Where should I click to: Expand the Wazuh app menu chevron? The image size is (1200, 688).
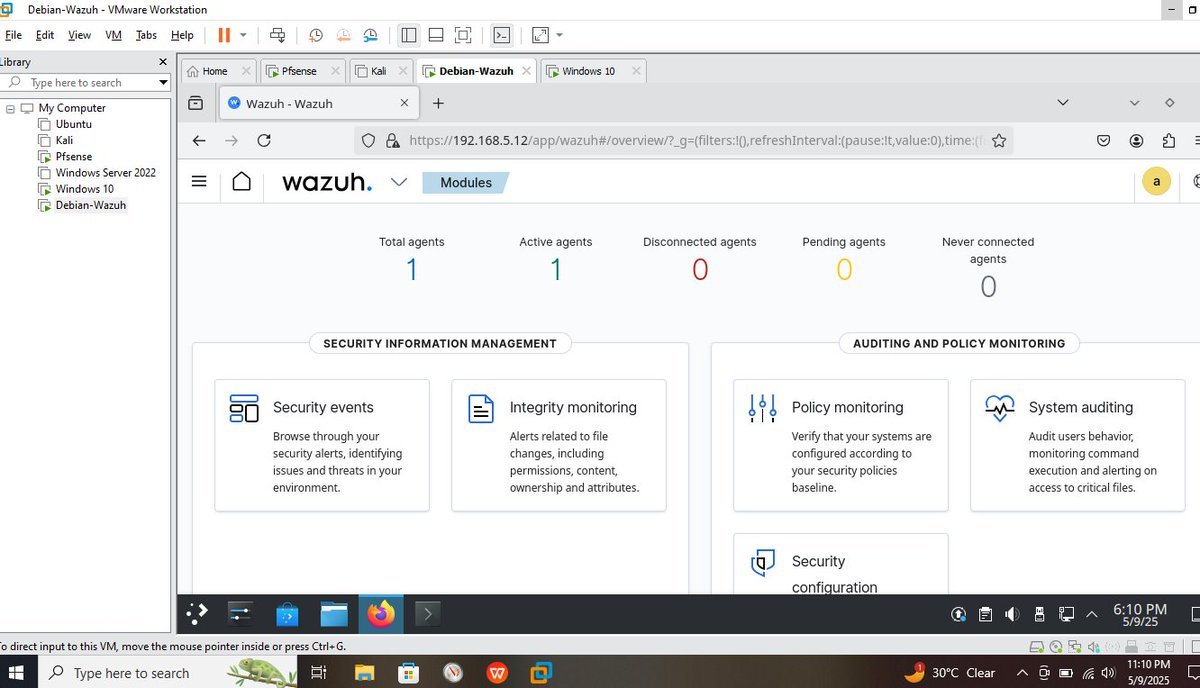tap(399, 182)
